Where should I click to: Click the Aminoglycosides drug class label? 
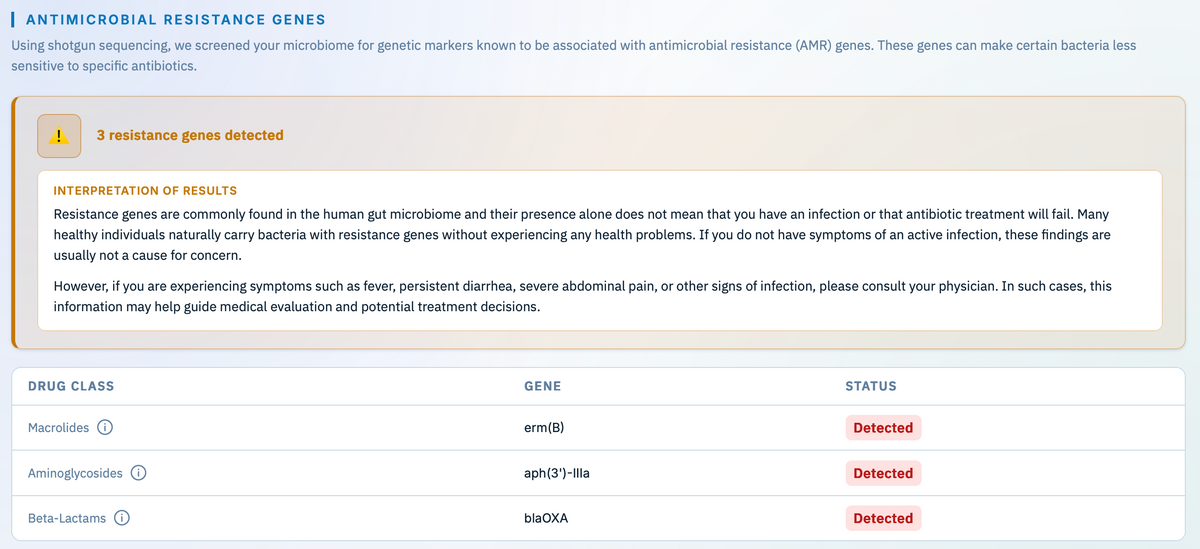(75, 473)
